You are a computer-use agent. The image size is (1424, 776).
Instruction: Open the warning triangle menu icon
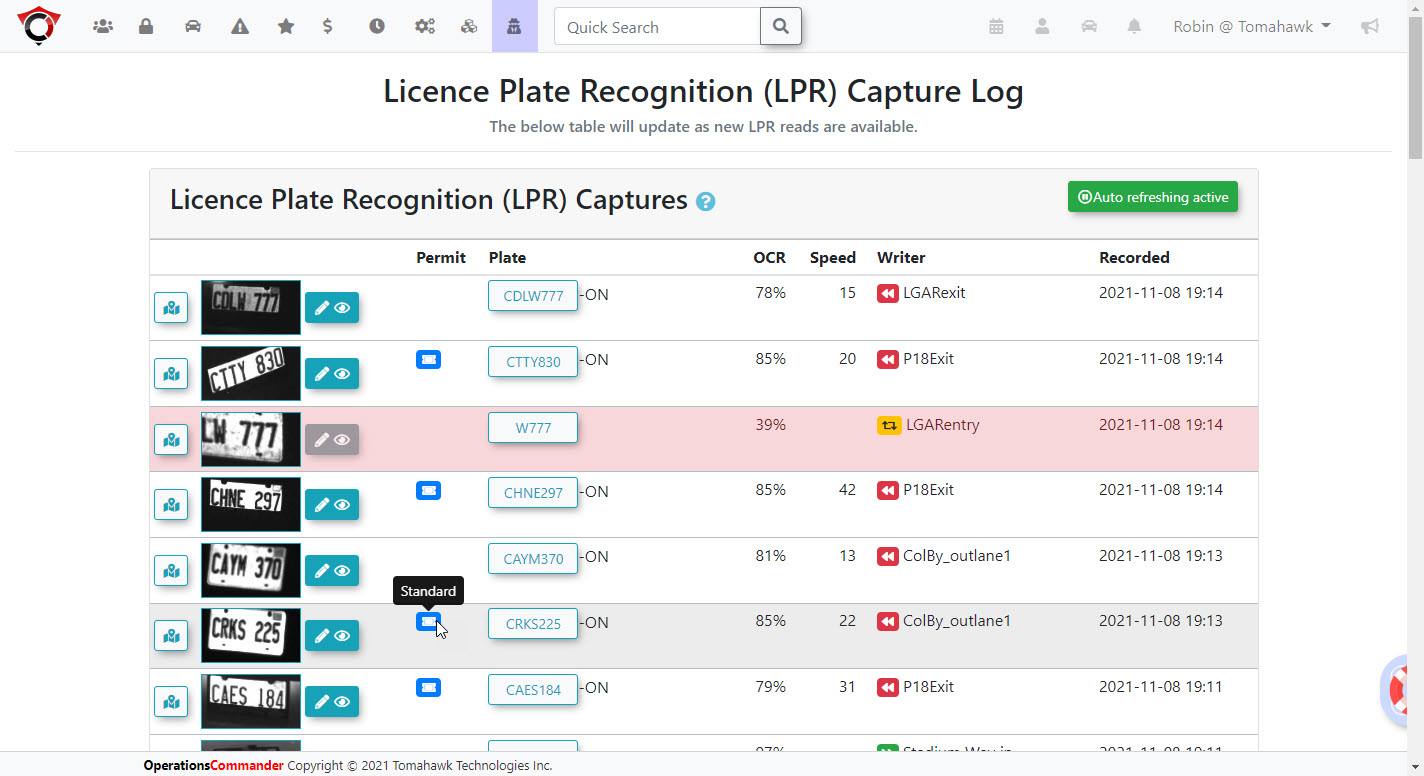coord(240,27)
